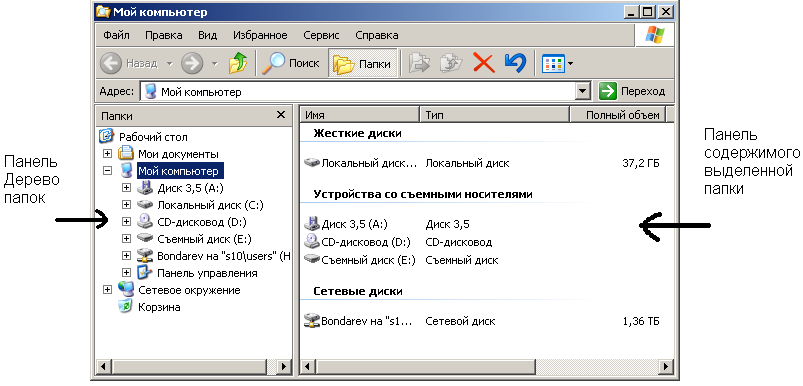Click the blue Undo arrow icon
This screenshot has height=386, width=803.
tap(515, 63)
